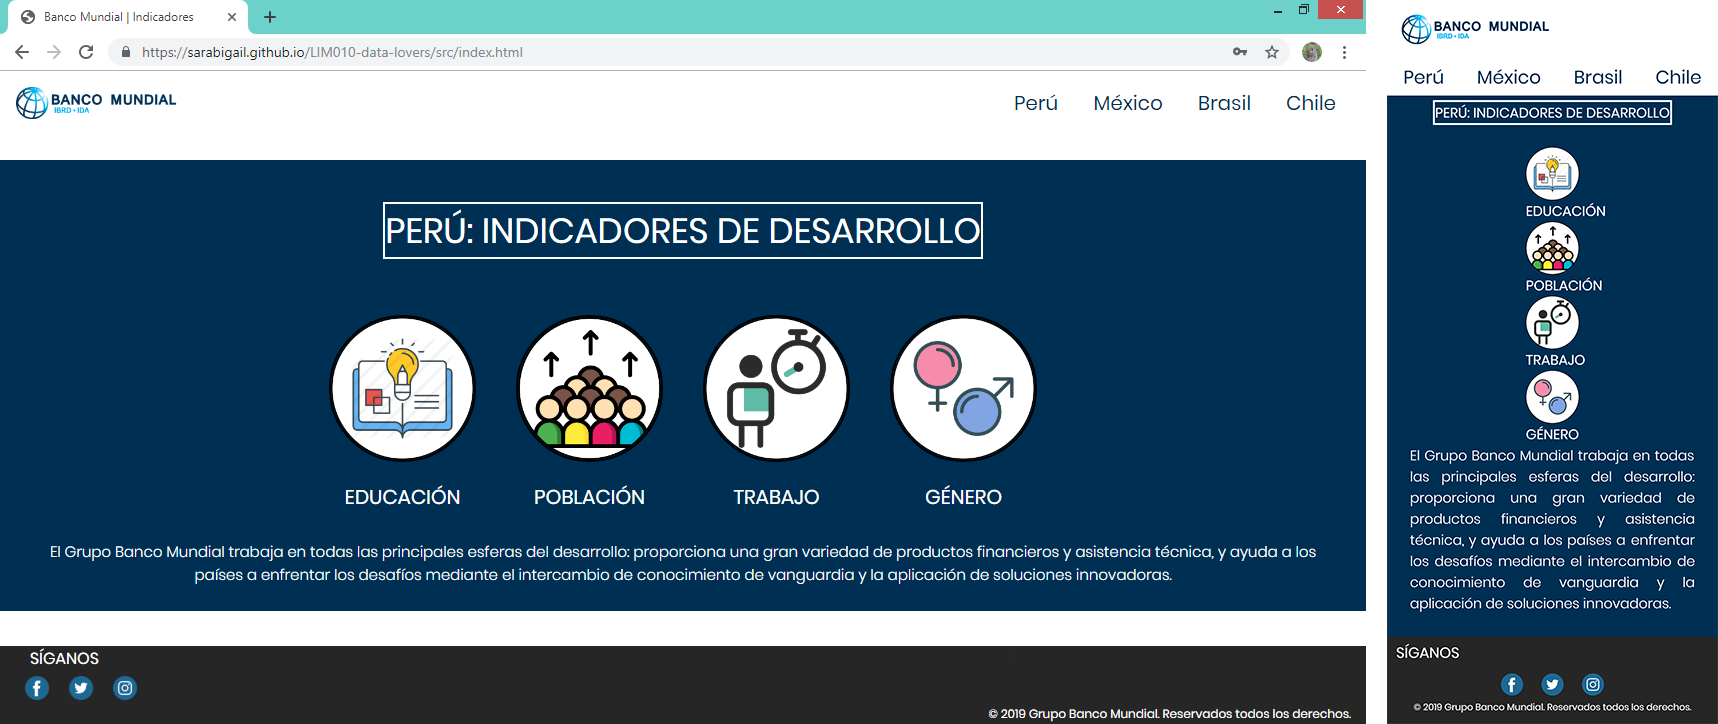The height and width of the screenshot is (724, 1718).
Task: Open Twitter icon in the mobile footer
Action: click(x=1552, y=684)
